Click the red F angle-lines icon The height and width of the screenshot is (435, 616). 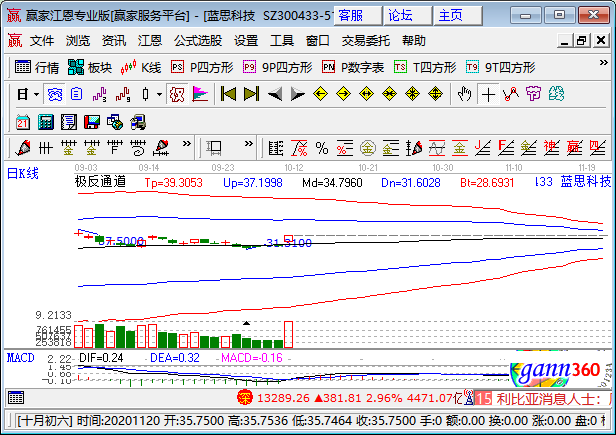(x=506, y=148)
